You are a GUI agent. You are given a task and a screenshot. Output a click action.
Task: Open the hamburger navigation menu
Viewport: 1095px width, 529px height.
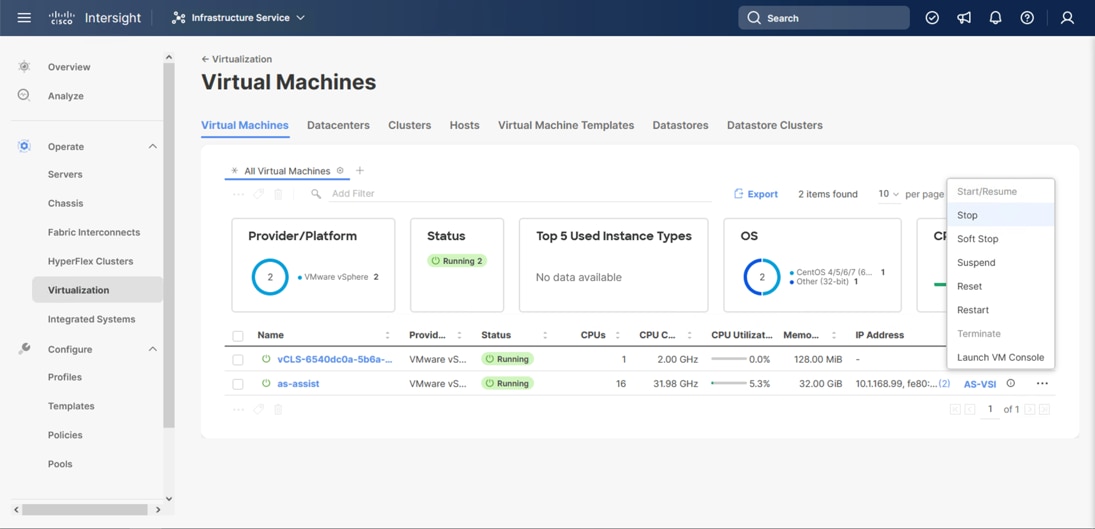pyautogui.click(x=24, y=18)
